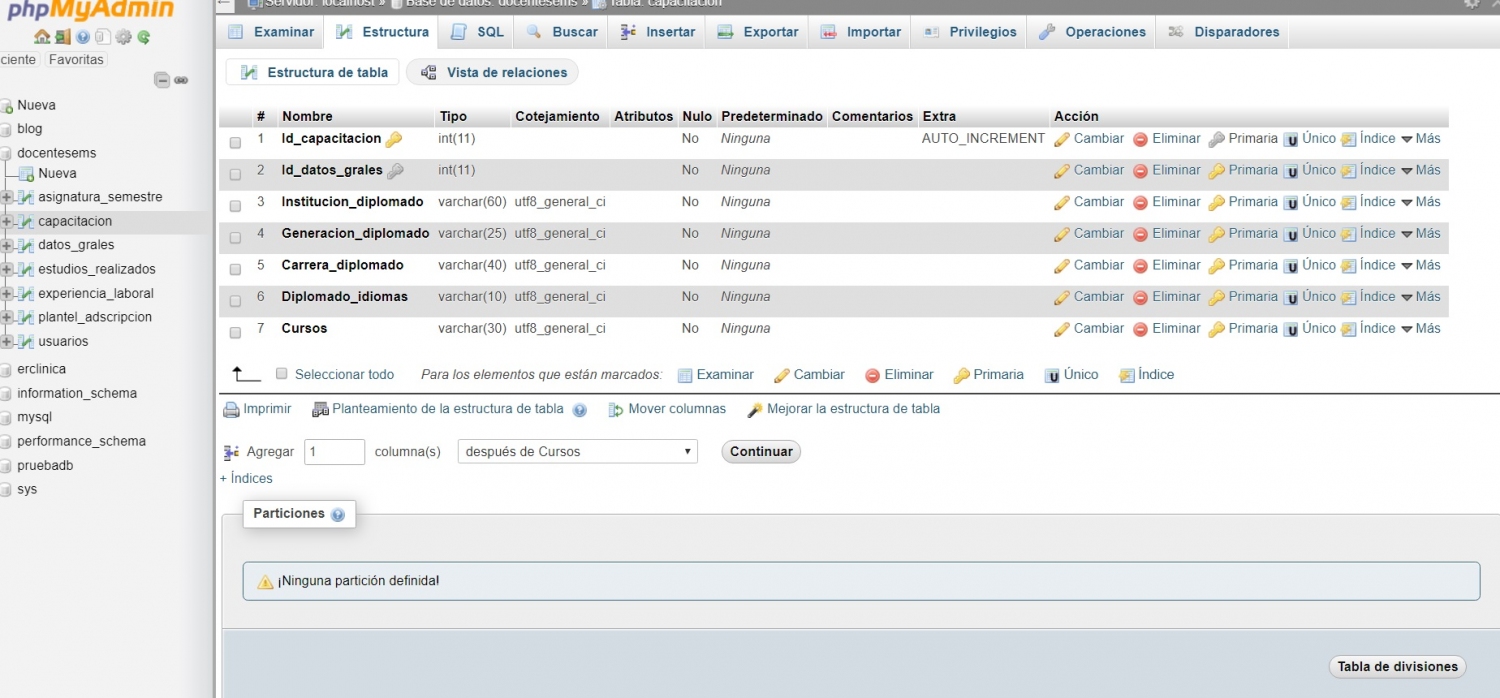The width and height of the screenshot is (1500, 698).
Task: Click Índice icon for Carrera_diplomado row
Action: [1348, 266]
